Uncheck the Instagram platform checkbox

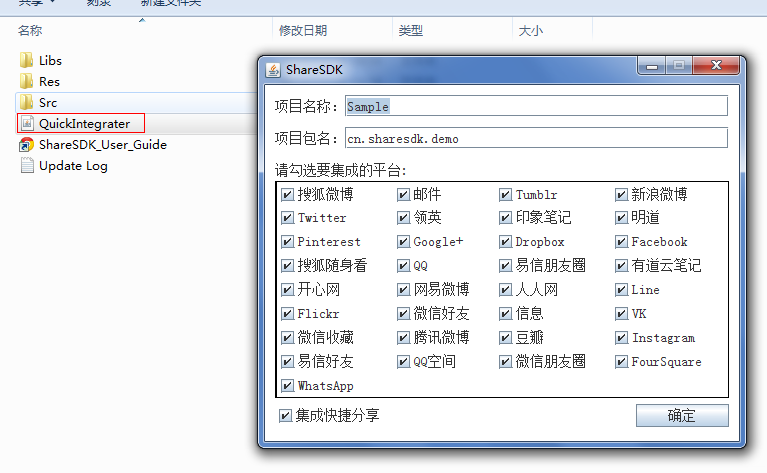[x=621, y=338]
